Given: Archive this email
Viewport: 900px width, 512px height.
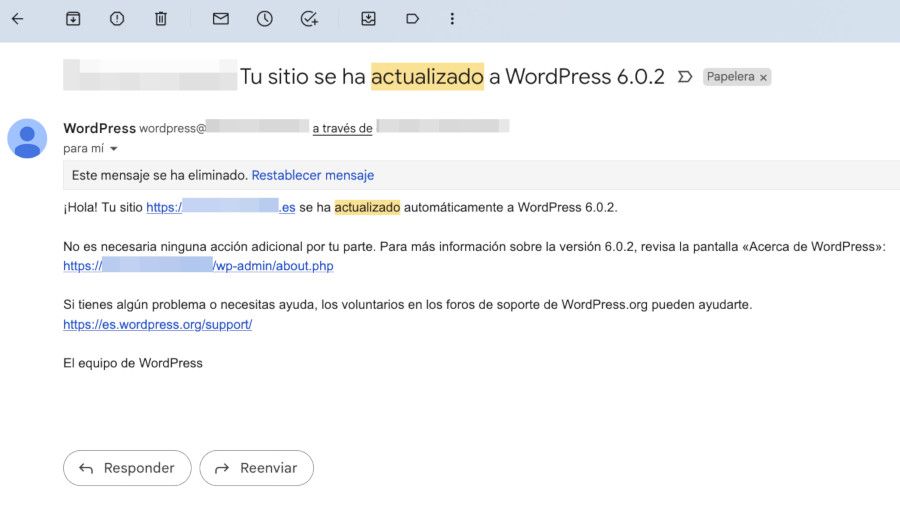Looking at the screenshot, I should coord(73,19).
